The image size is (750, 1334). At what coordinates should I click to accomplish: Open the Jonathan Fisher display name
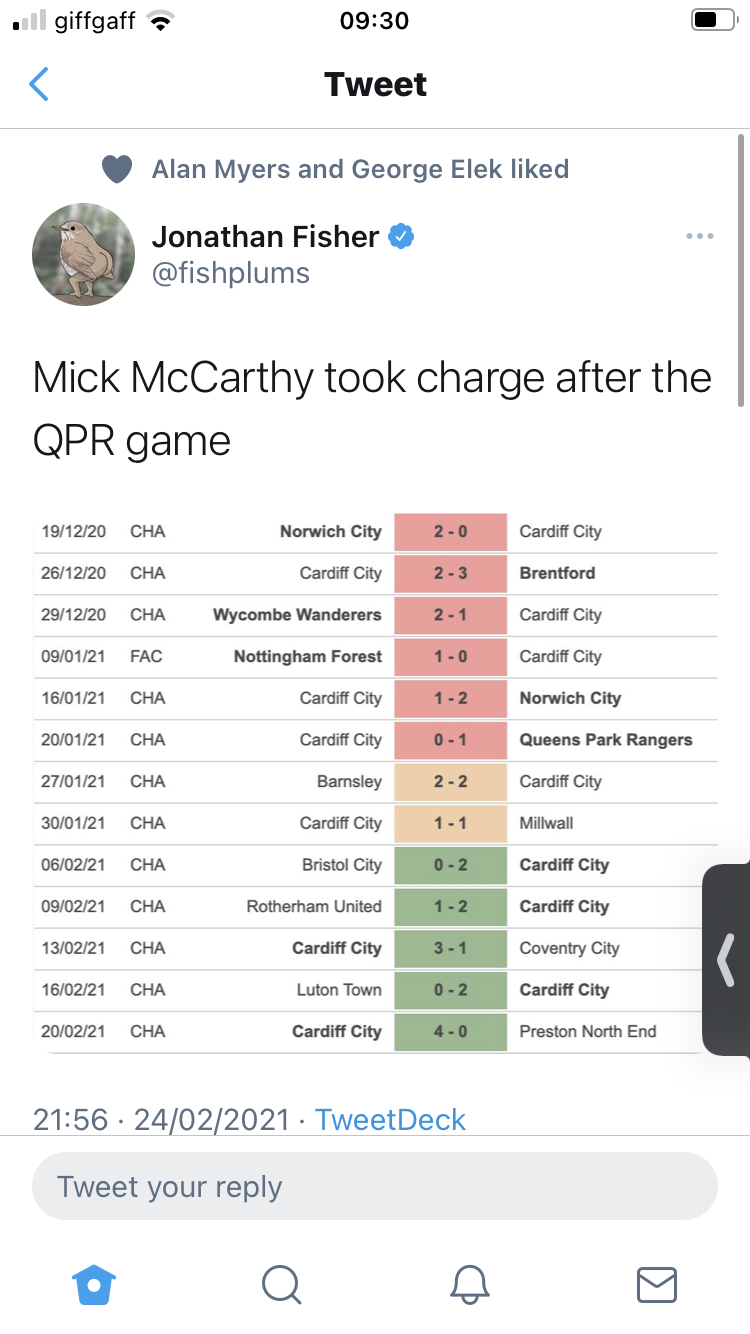pyautogui.click(x=265, y=237)
